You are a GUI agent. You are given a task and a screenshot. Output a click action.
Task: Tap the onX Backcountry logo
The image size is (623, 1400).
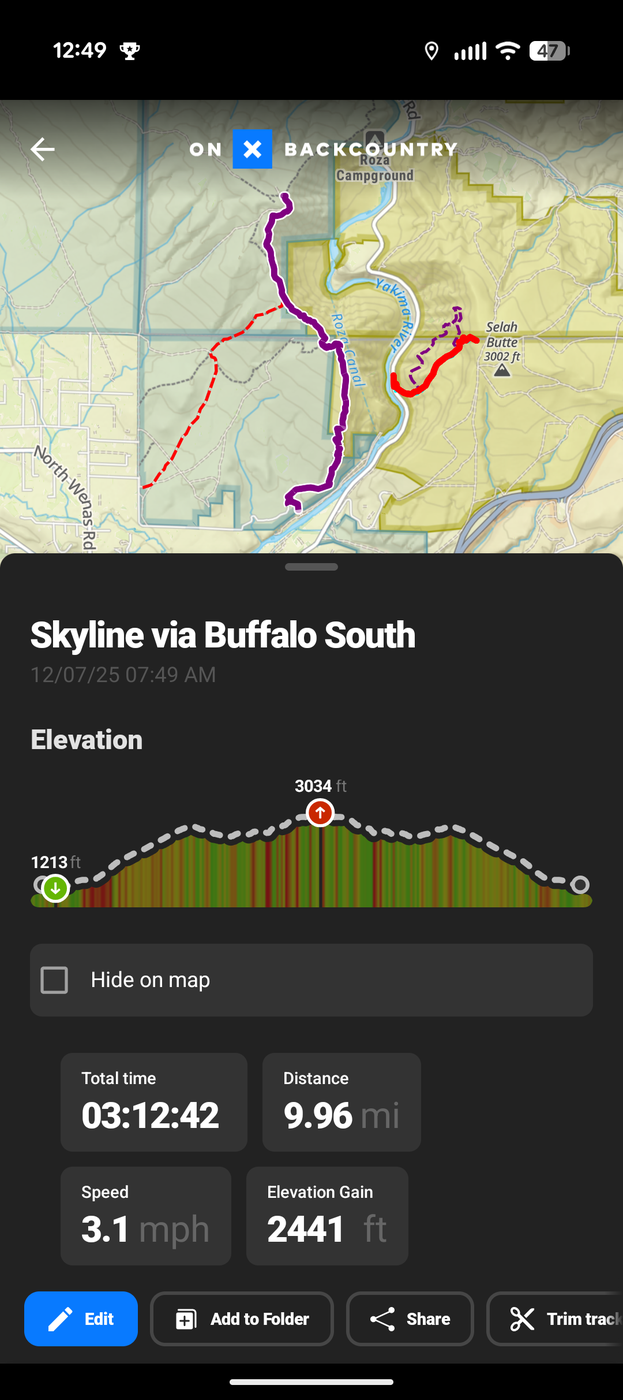tap(322, 150)
